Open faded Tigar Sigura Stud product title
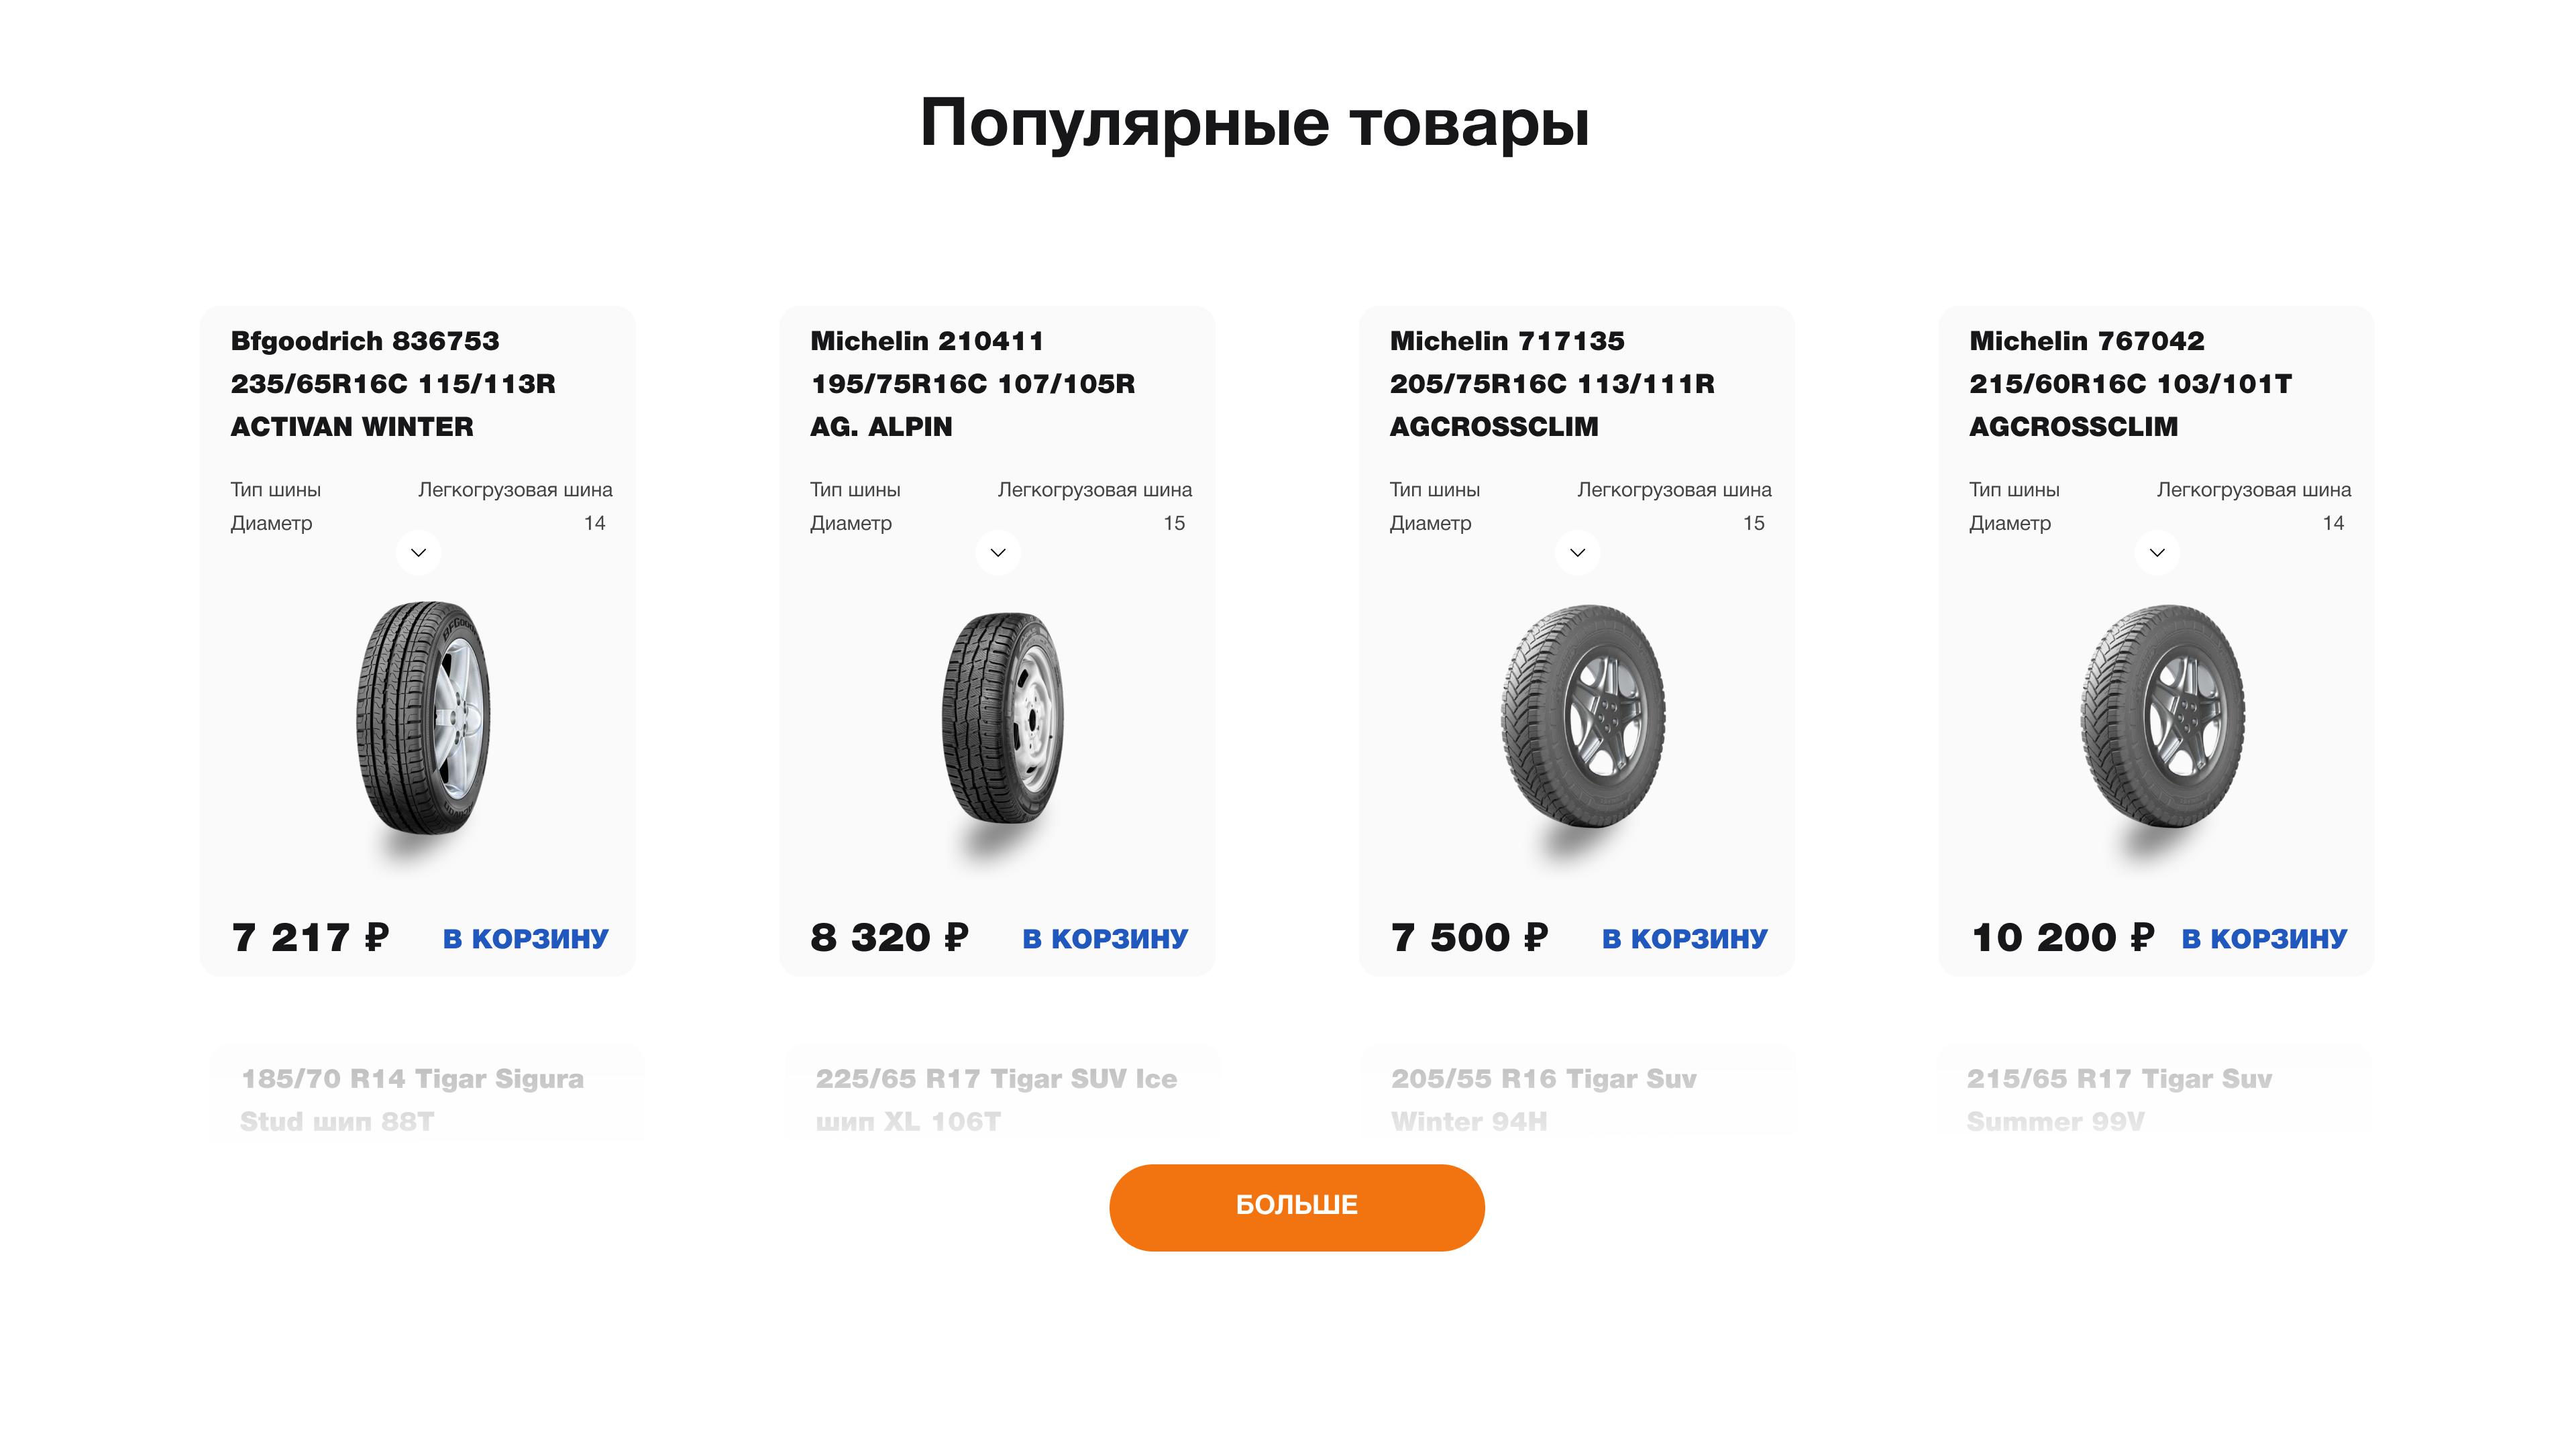The height and width of the screenshot is (1438, 2576). point(412,1100)
